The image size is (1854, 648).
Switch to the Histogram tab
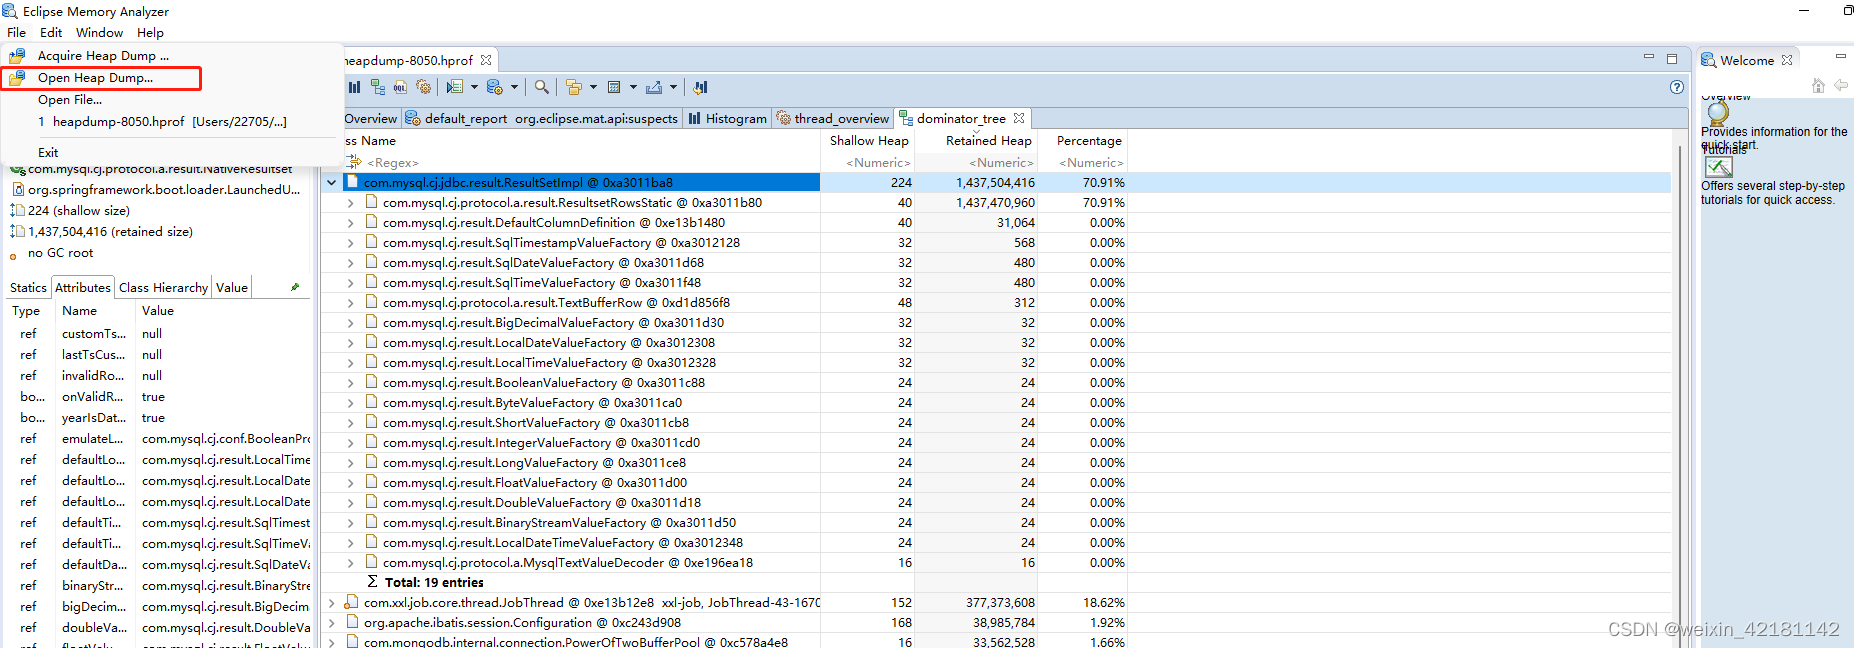728,119
